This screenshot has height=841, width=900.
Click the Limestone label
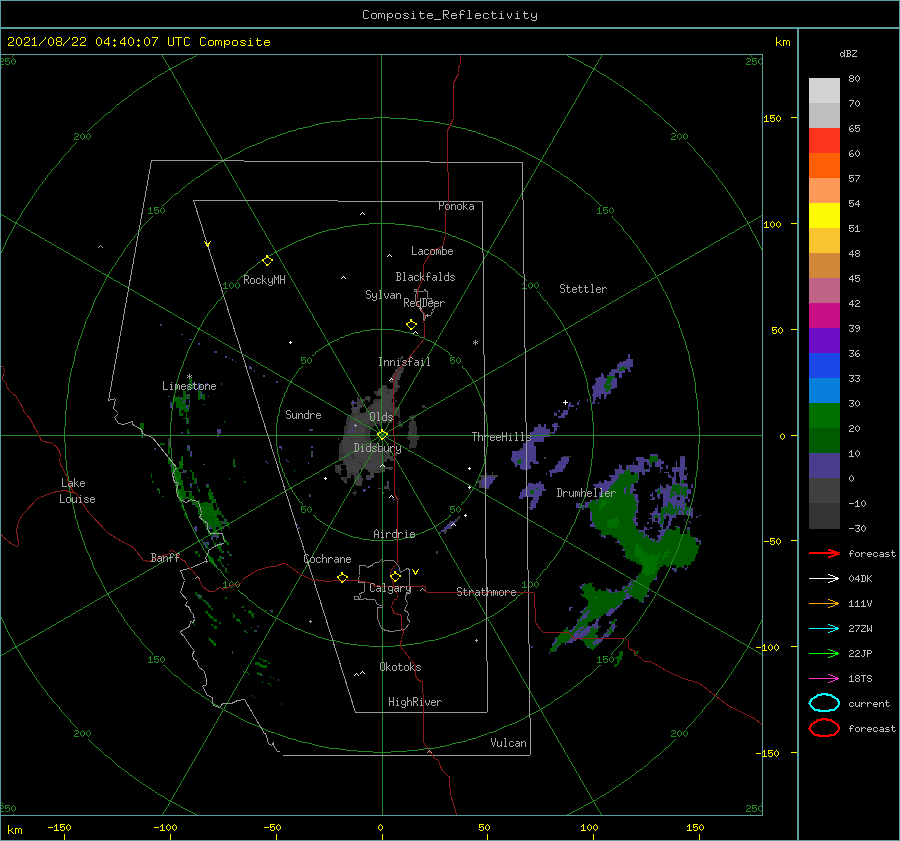[189, 386]
